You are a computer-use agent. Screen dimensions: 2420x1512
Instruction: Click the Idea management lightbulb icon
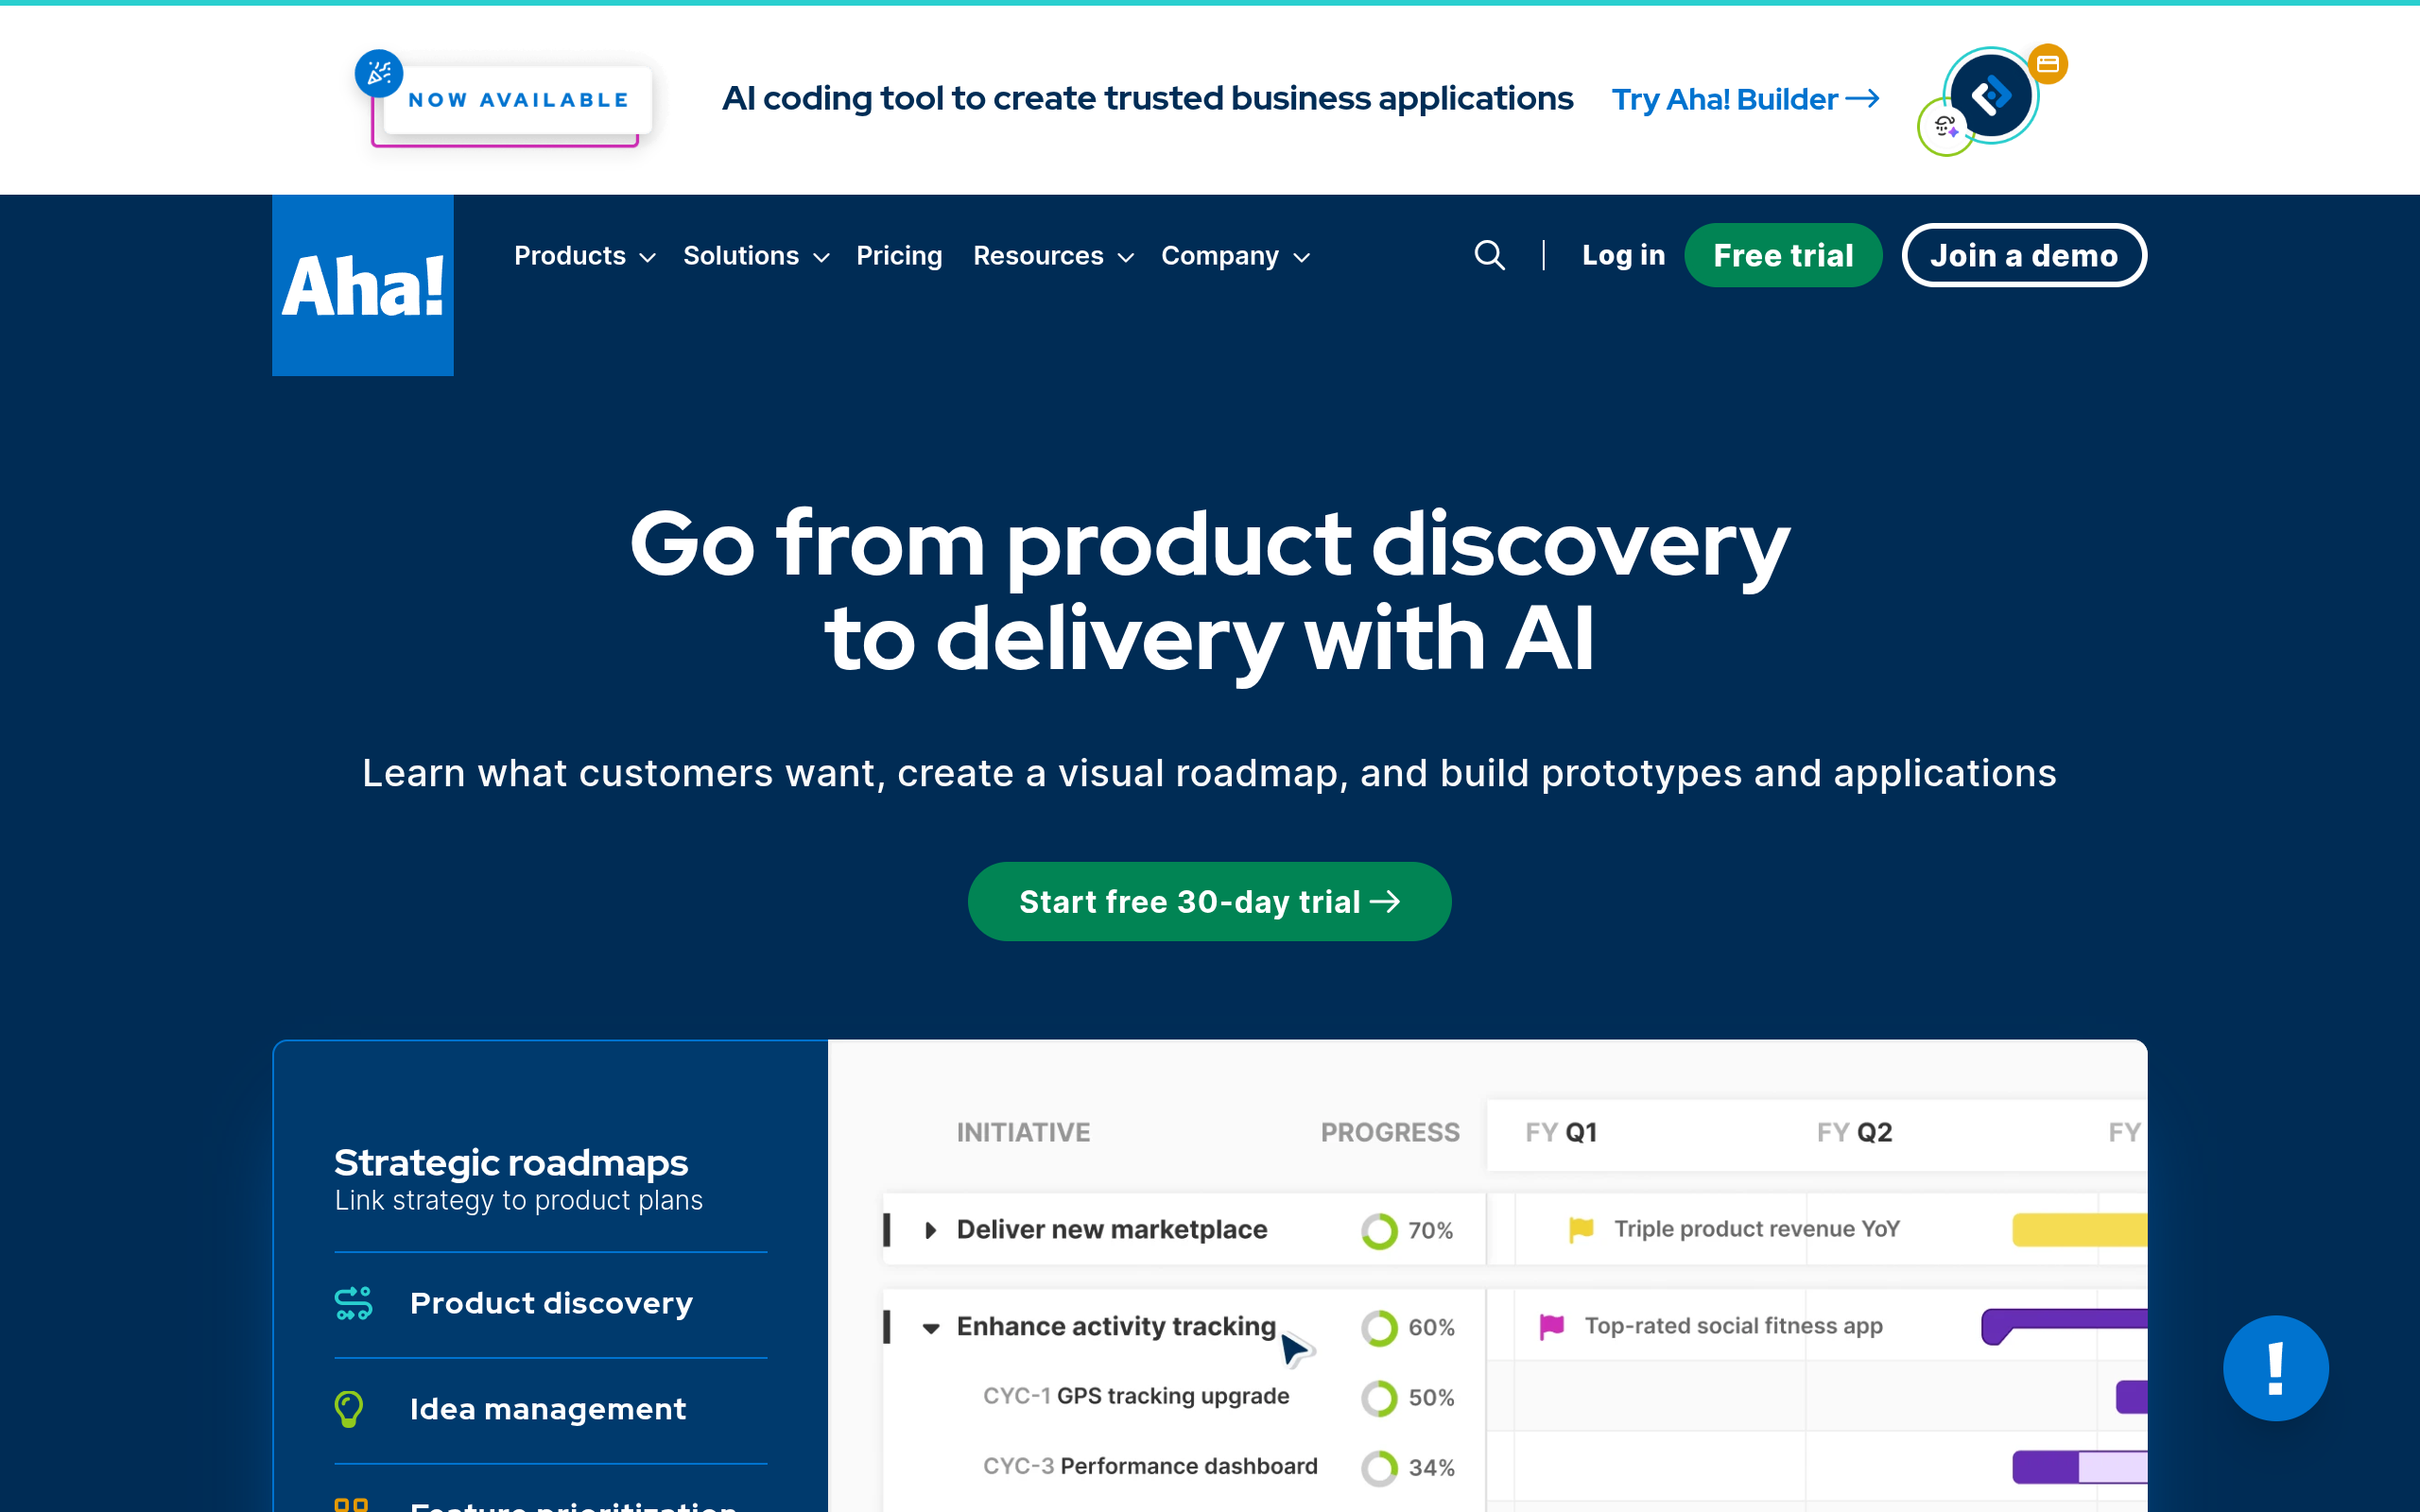click(x=348, y=1409)
